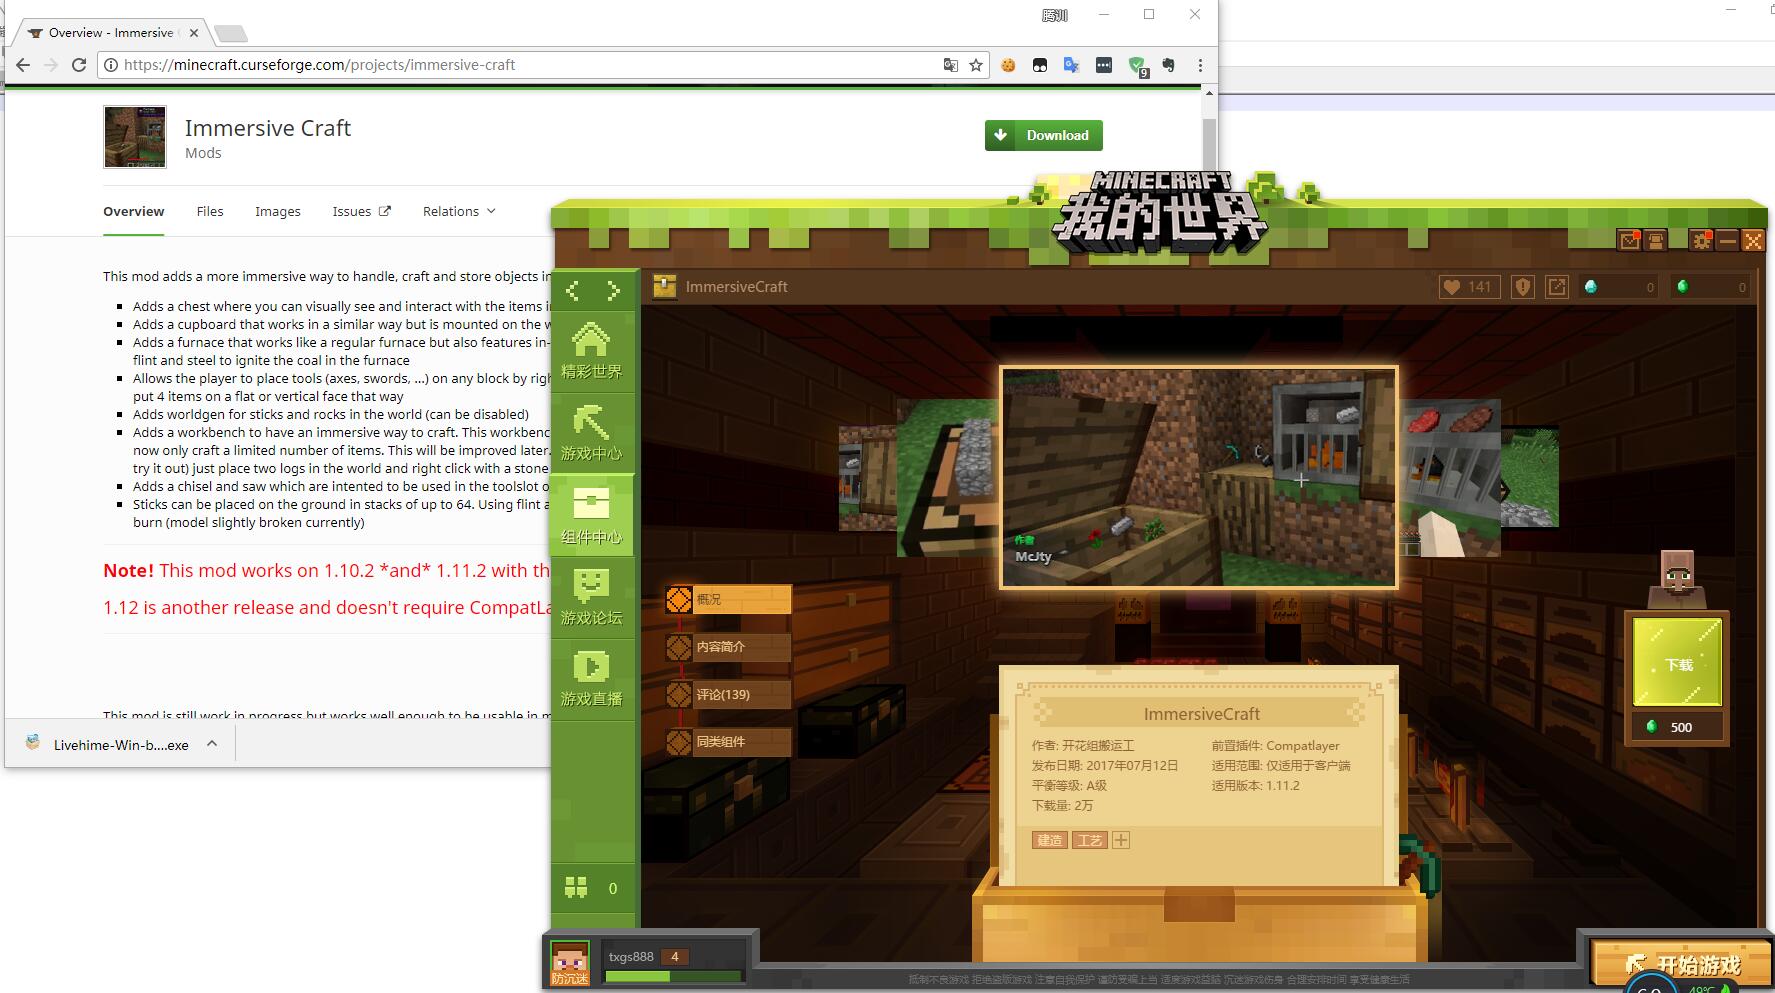Viewport: 1775px width, 993px height.
Task: Open 游戏中心 pickaxe icon in sidebar
Action: point(591,432)
